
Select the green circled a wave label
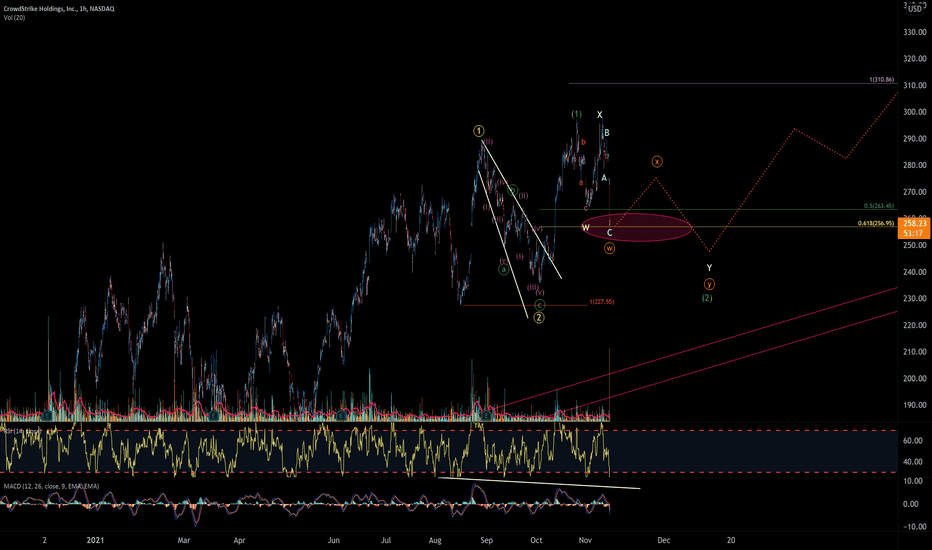click(503, 269)
